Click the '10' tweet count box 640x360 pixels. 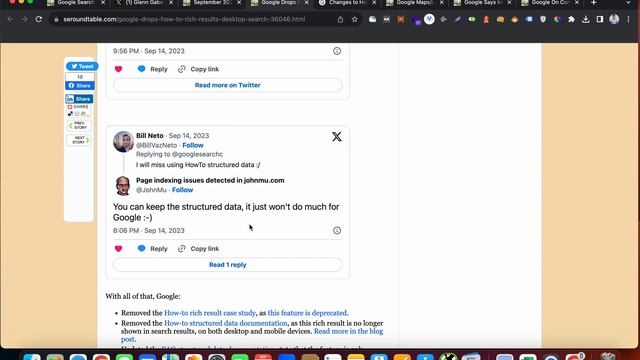coord(80,77)
